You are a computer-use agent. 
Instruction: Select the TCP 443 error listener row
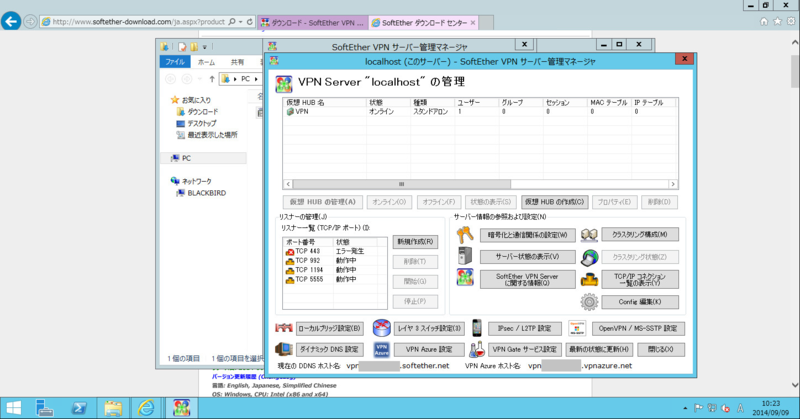coord(334,252)
